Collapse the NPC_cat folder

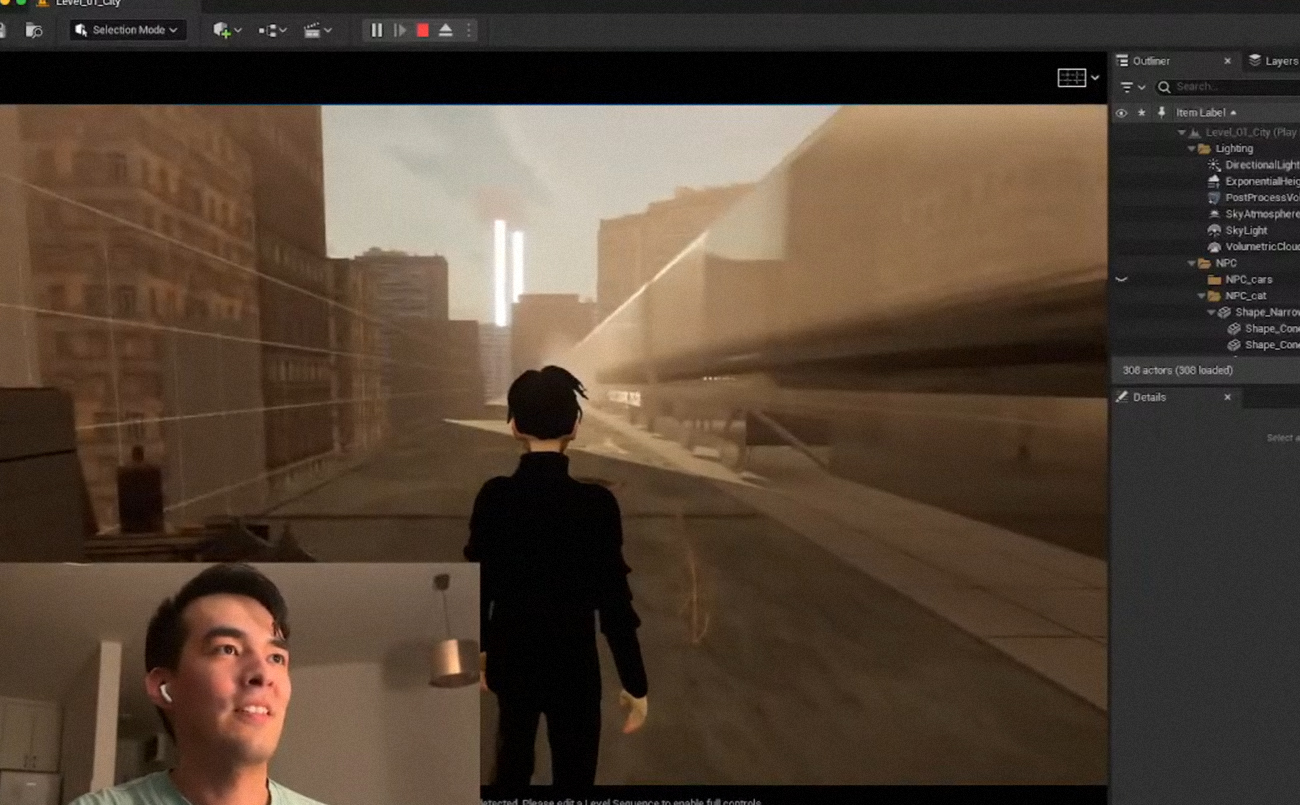[1201, 296]
